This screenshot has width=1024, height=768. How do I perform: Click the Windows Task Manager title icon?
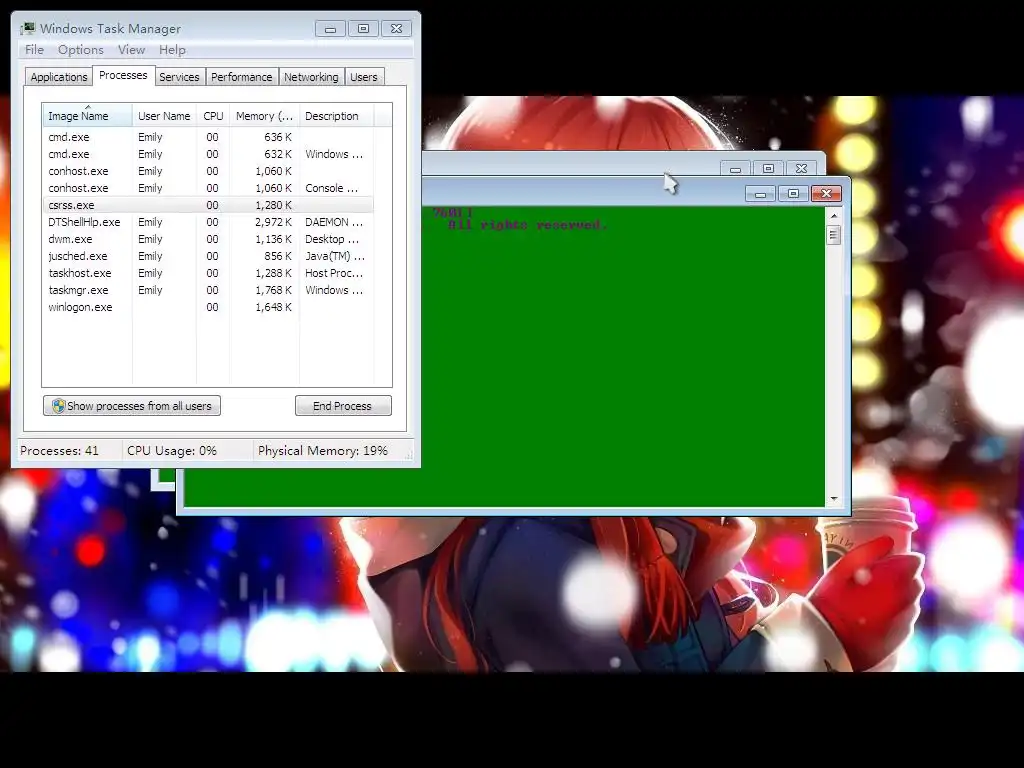point(27,28)
